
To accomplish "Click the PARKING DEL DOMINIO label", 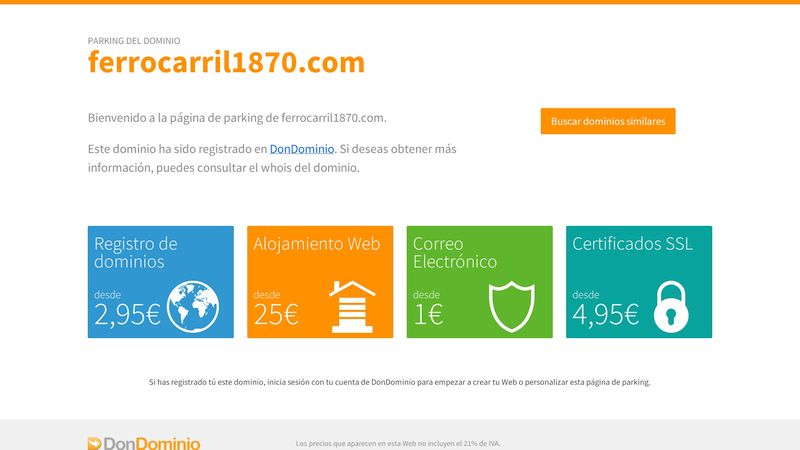I will pos(134,41).
